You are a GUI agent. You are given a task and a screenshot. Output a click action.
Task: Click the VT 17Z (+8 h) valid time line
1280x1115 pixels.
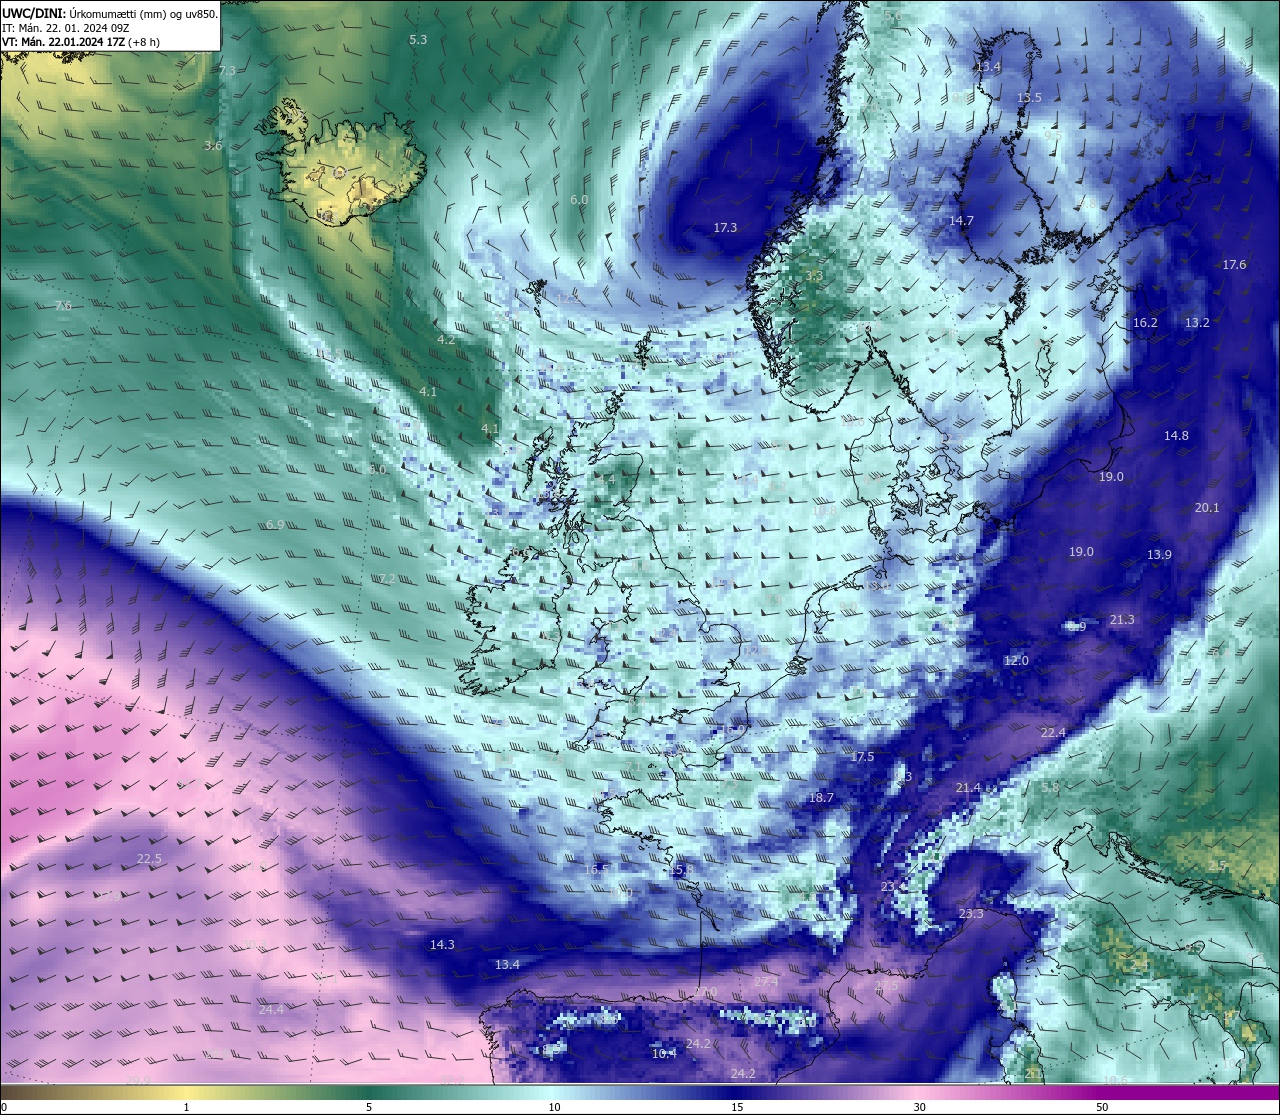coord(81,42)
